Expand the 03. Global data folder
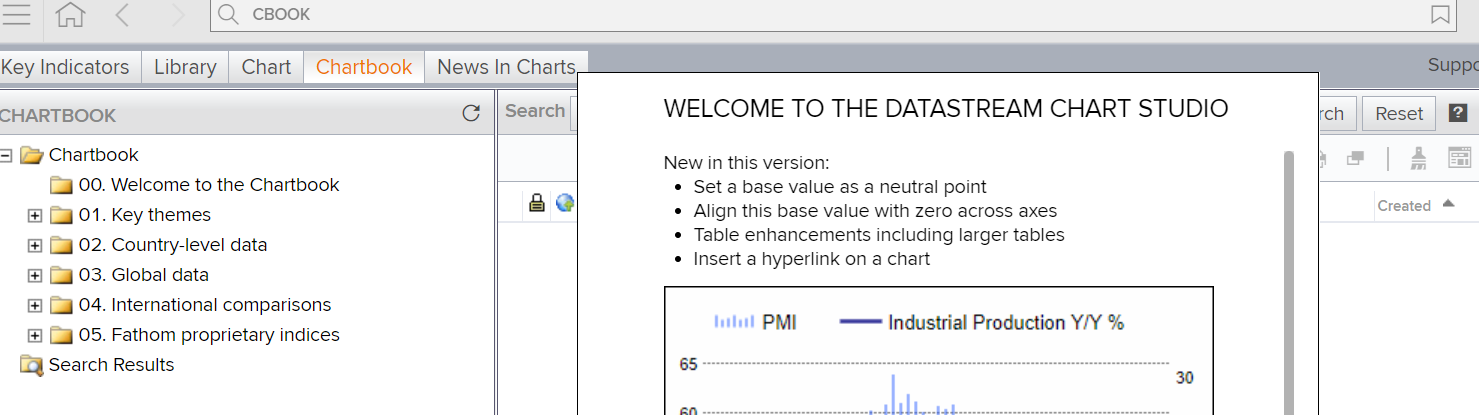Viewport: 1479px width, 415px height. [35, 275]
